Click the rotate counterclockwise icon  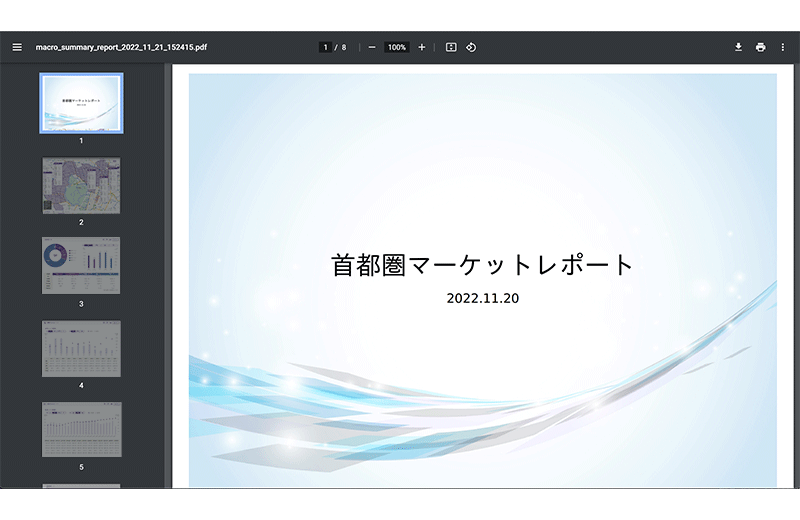pos(471,47)
